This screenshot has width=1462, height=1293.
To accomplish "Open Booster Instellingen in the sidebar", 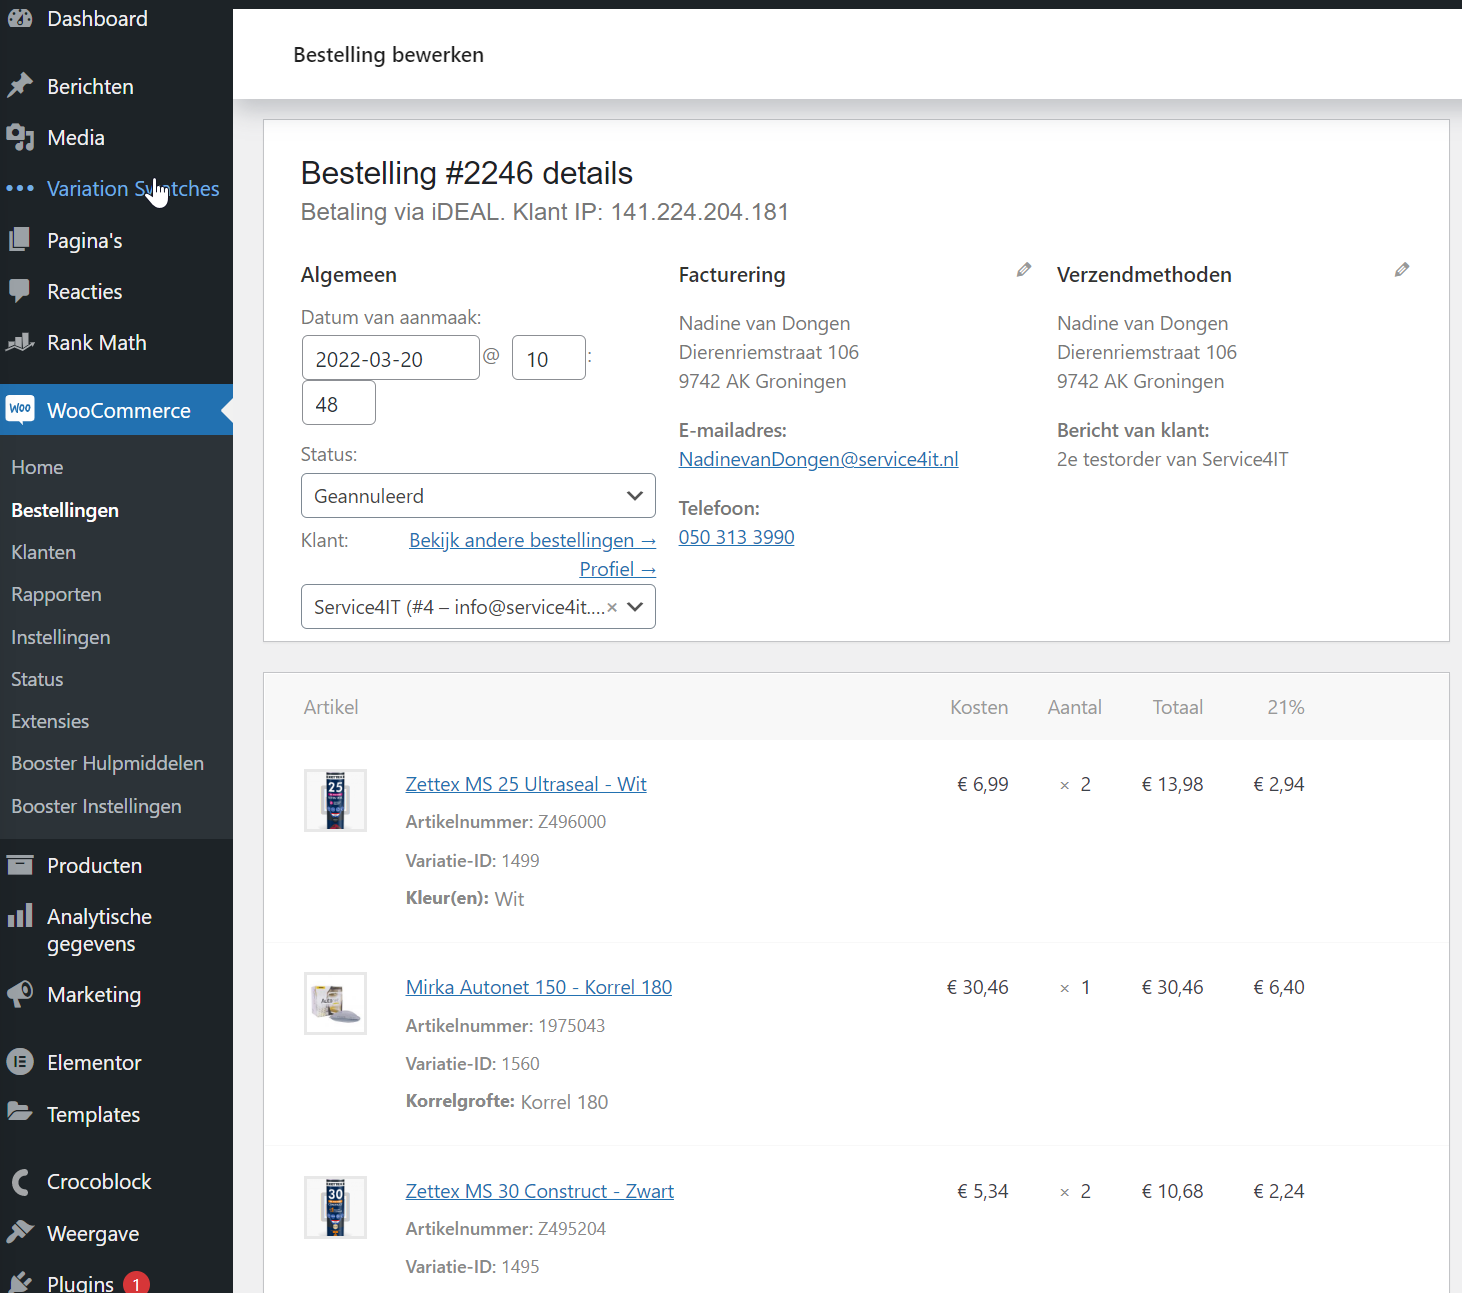I will [x=96, y=806].
